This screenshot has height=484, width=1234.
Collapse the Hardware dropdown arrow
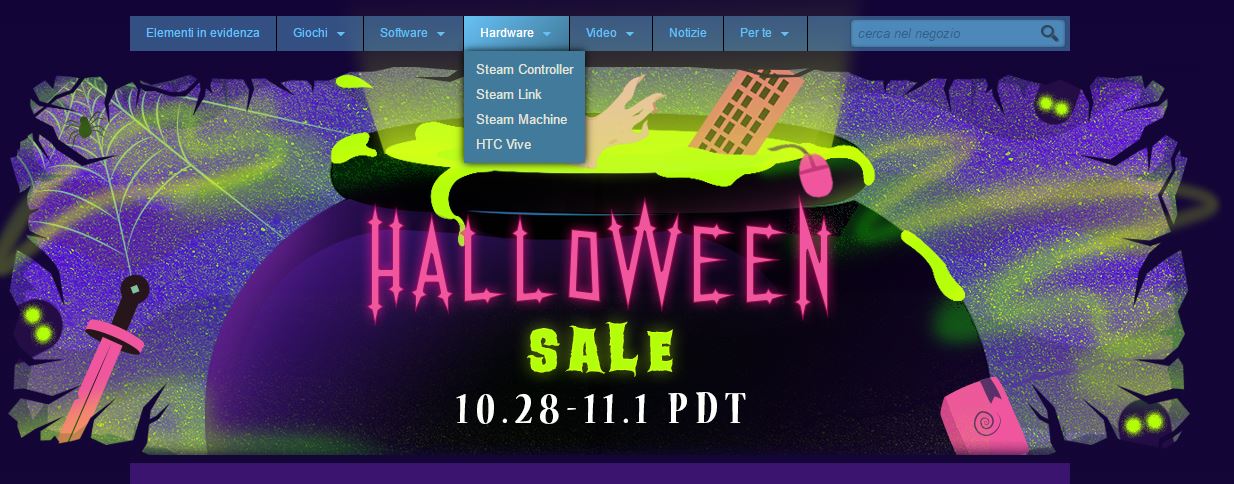pyautogui.click(x=547, y=34)
